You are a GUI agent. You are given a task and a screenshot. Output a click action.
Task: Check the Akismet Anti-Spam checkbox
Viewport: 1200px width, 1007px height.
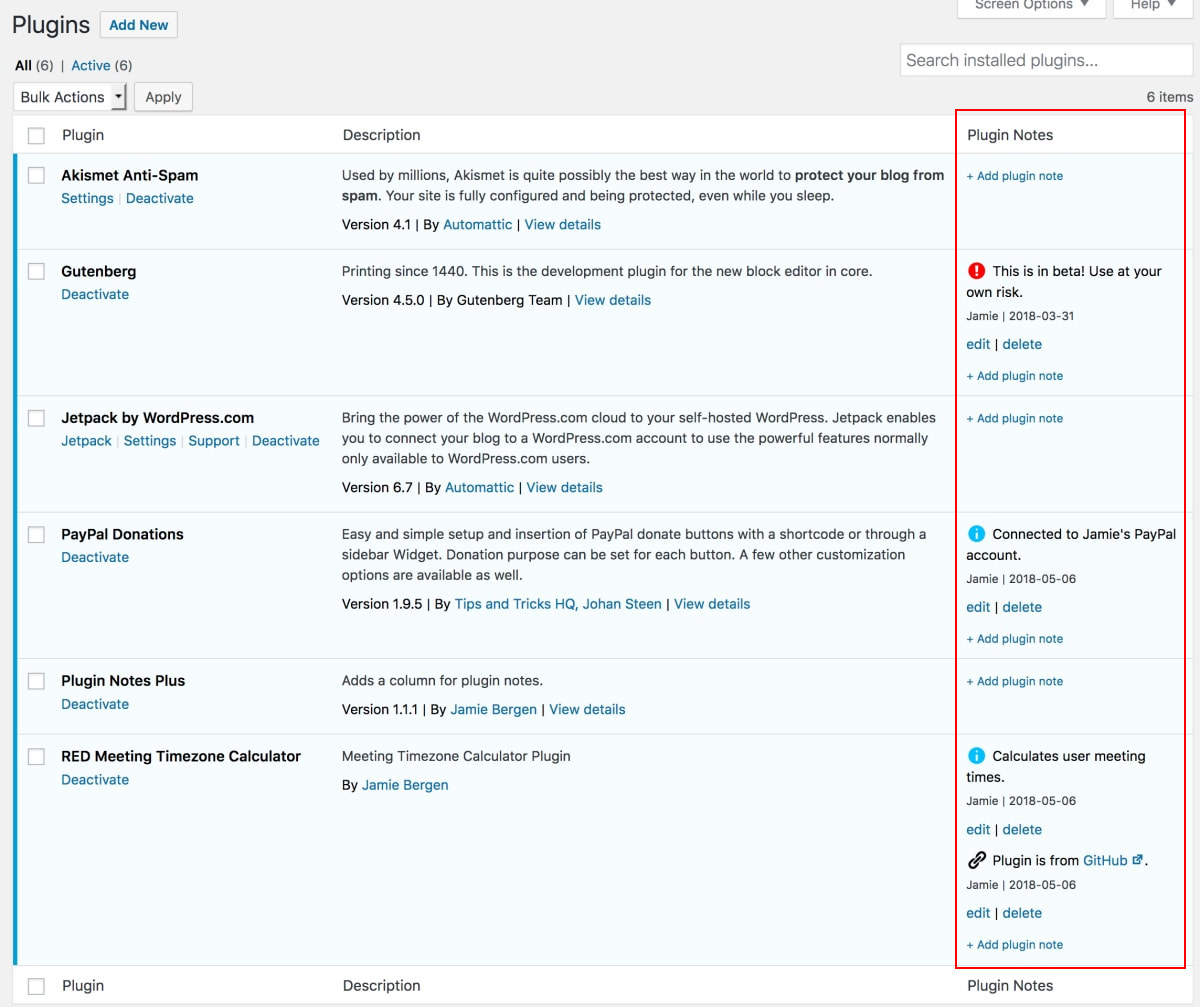36,175
